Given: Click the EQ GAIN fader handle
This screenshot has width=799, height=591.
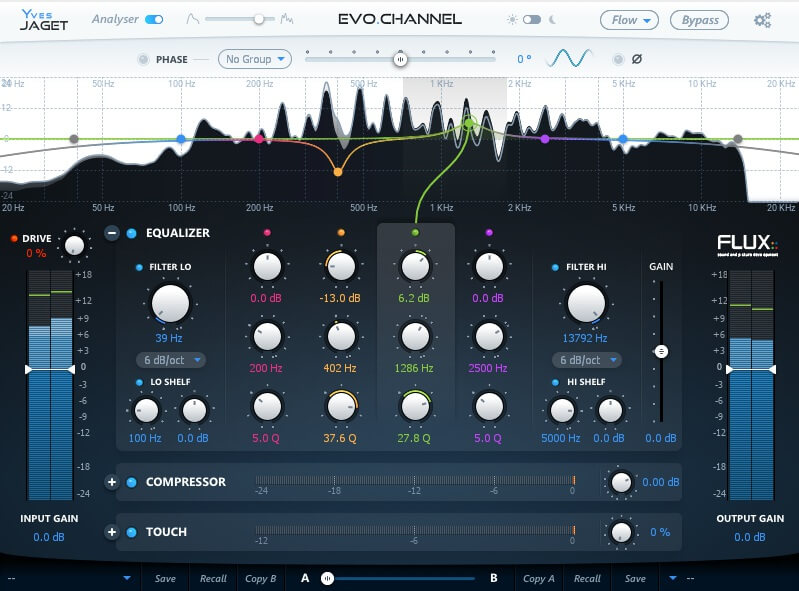Looking at the screenshot, I should click(x=661, y=352).
